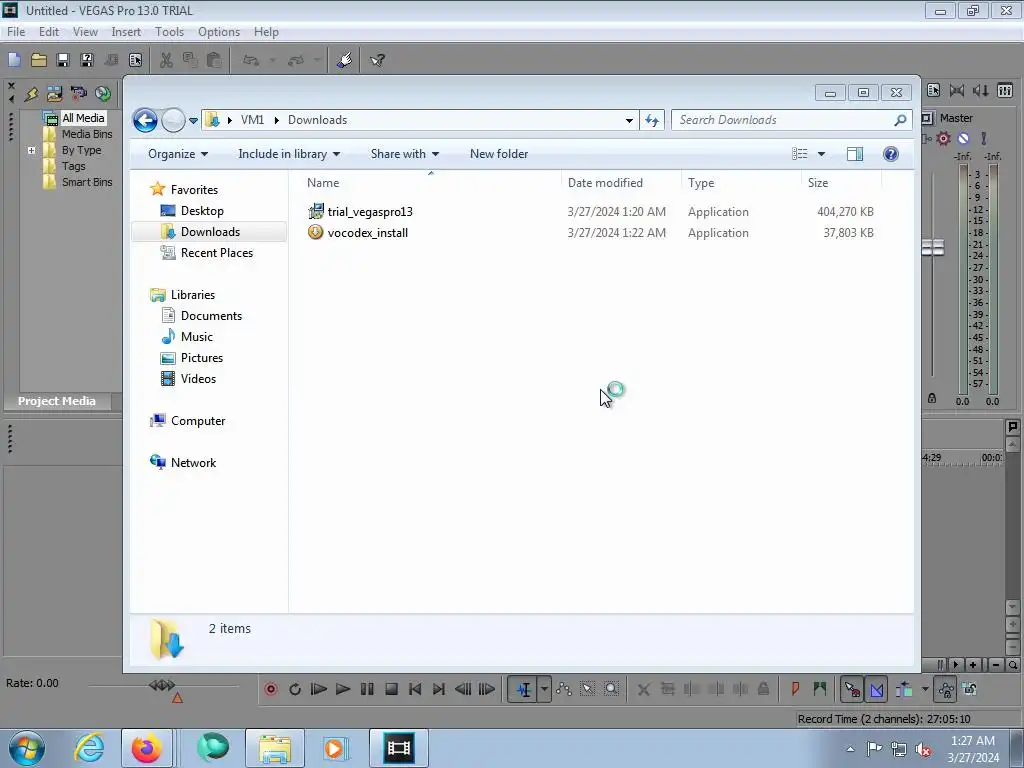Image resolution: width=1024 pixels, height=768 pixels.
Task: Click the Search Downloads field
Action: pyautogui.click(x=791, y=120)
